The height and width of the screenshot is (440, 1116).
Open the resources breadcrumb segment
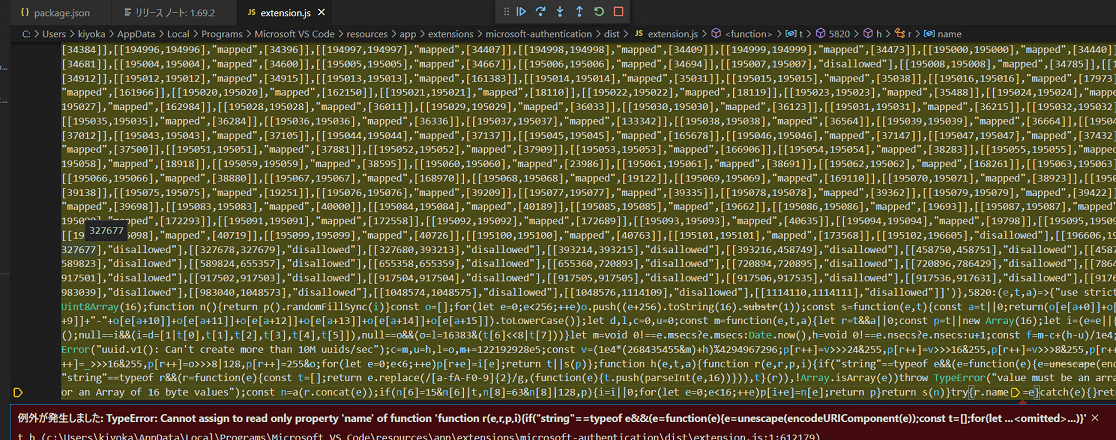367,33
